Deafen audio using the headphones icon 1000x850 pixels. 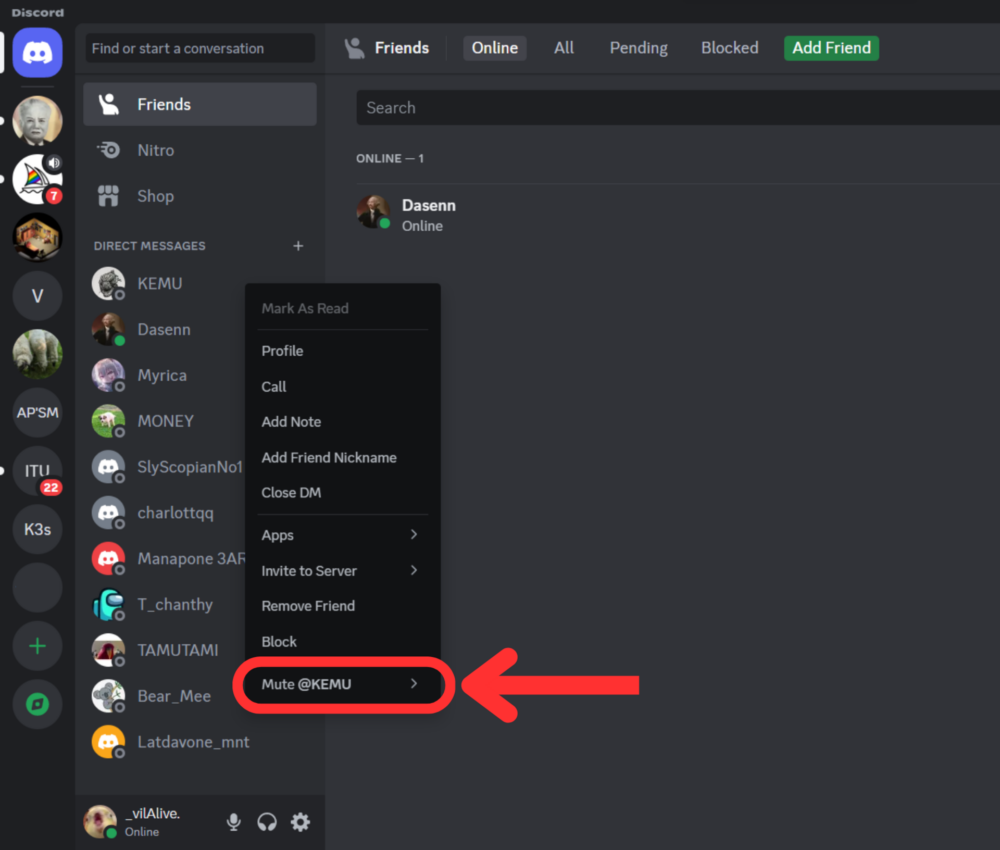(265, 821)
